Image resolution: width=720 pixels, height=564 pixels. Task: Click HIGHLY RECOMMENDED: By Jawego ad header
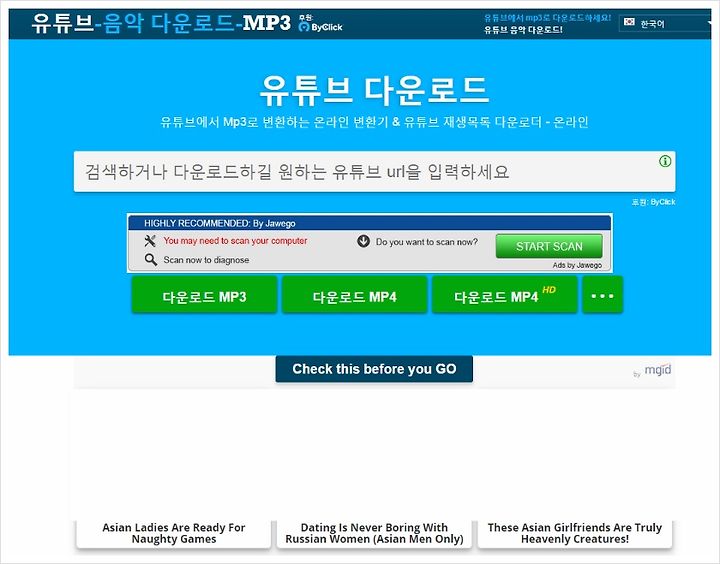(x=370, y=223)
